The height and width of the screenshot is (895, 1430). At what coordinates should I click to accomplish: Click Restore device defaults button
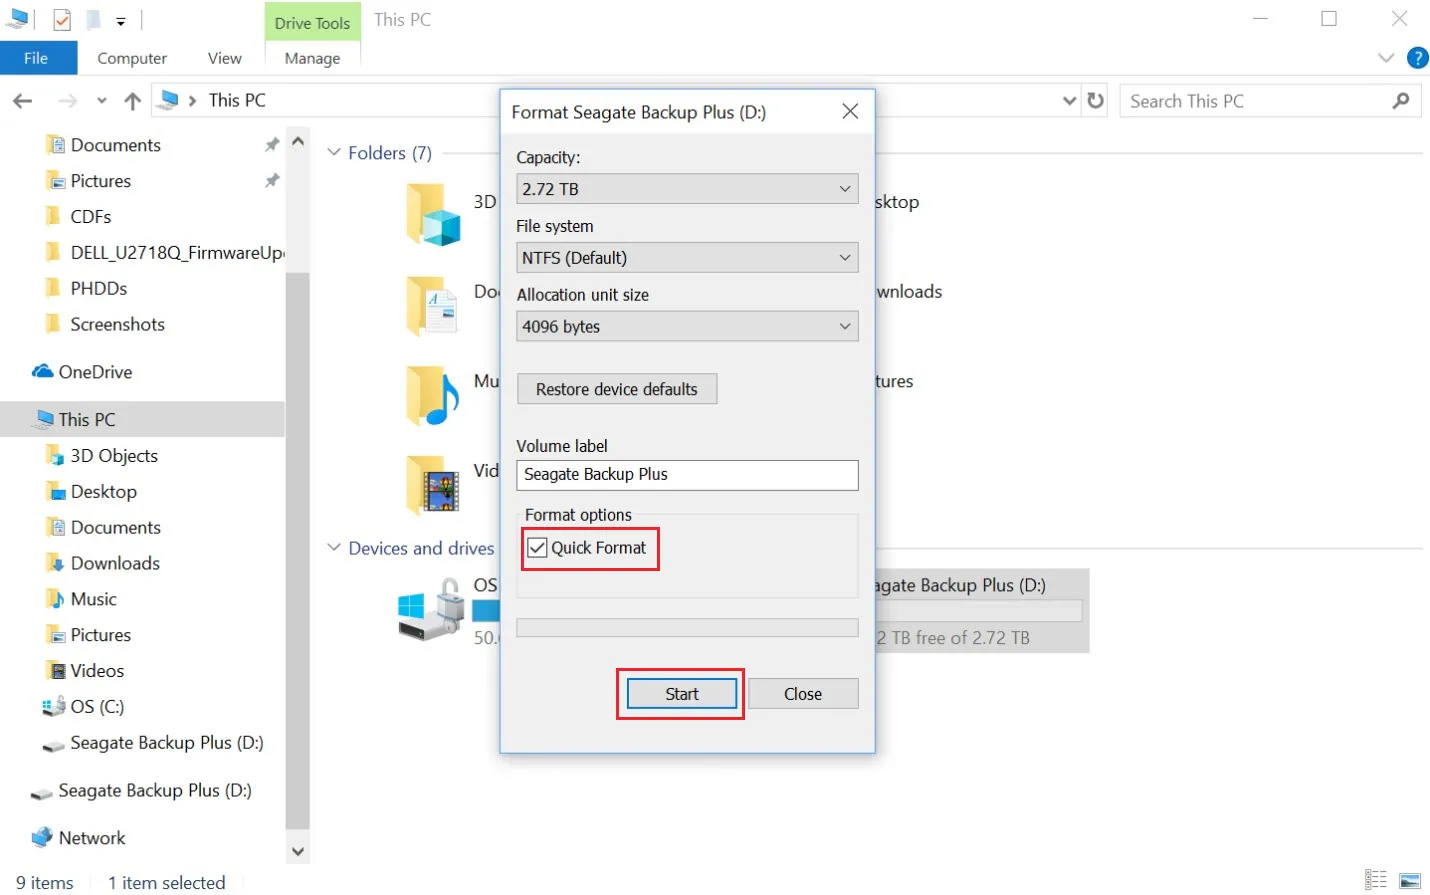tap(617, 389)
